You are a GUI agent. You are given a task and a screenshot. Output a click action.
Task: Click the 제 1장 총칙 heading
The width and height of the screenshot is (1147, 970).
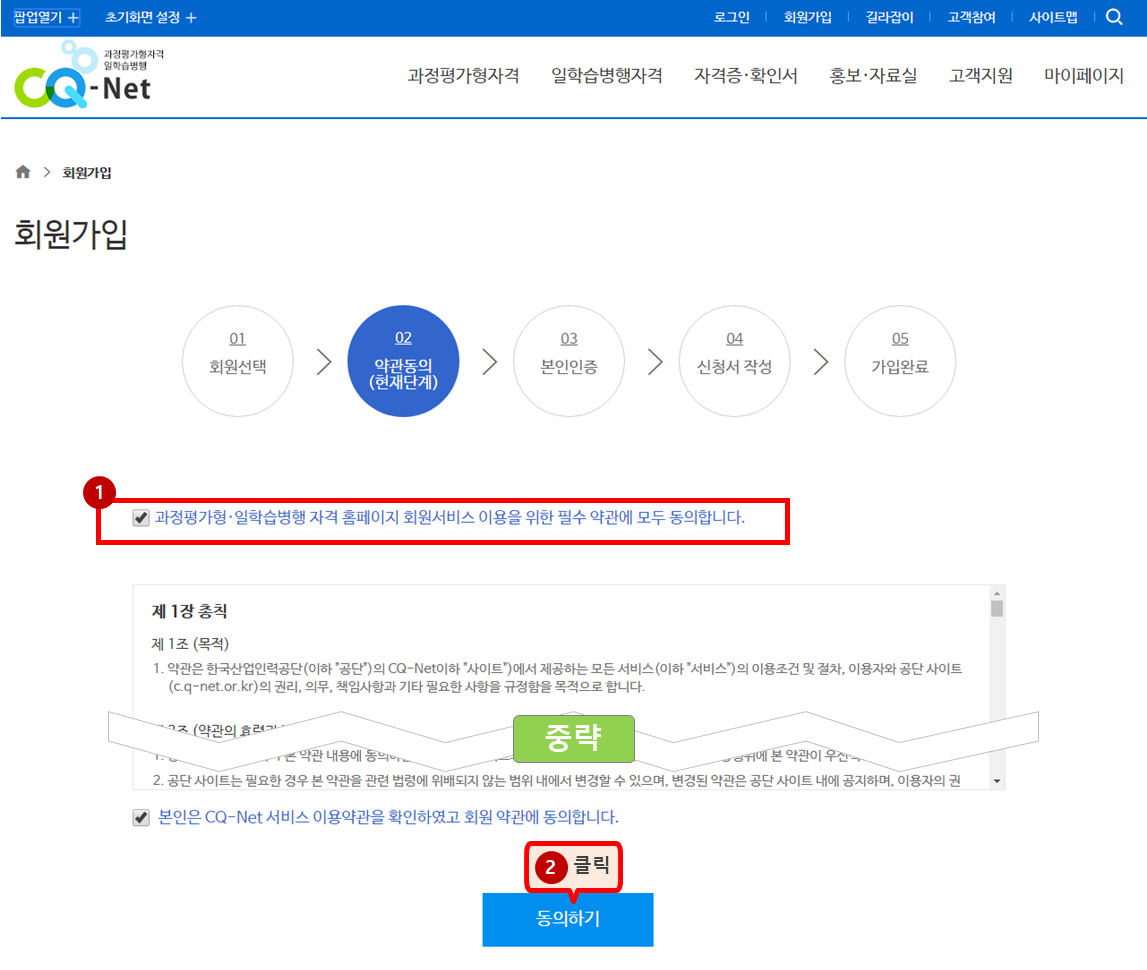point(189,612)
